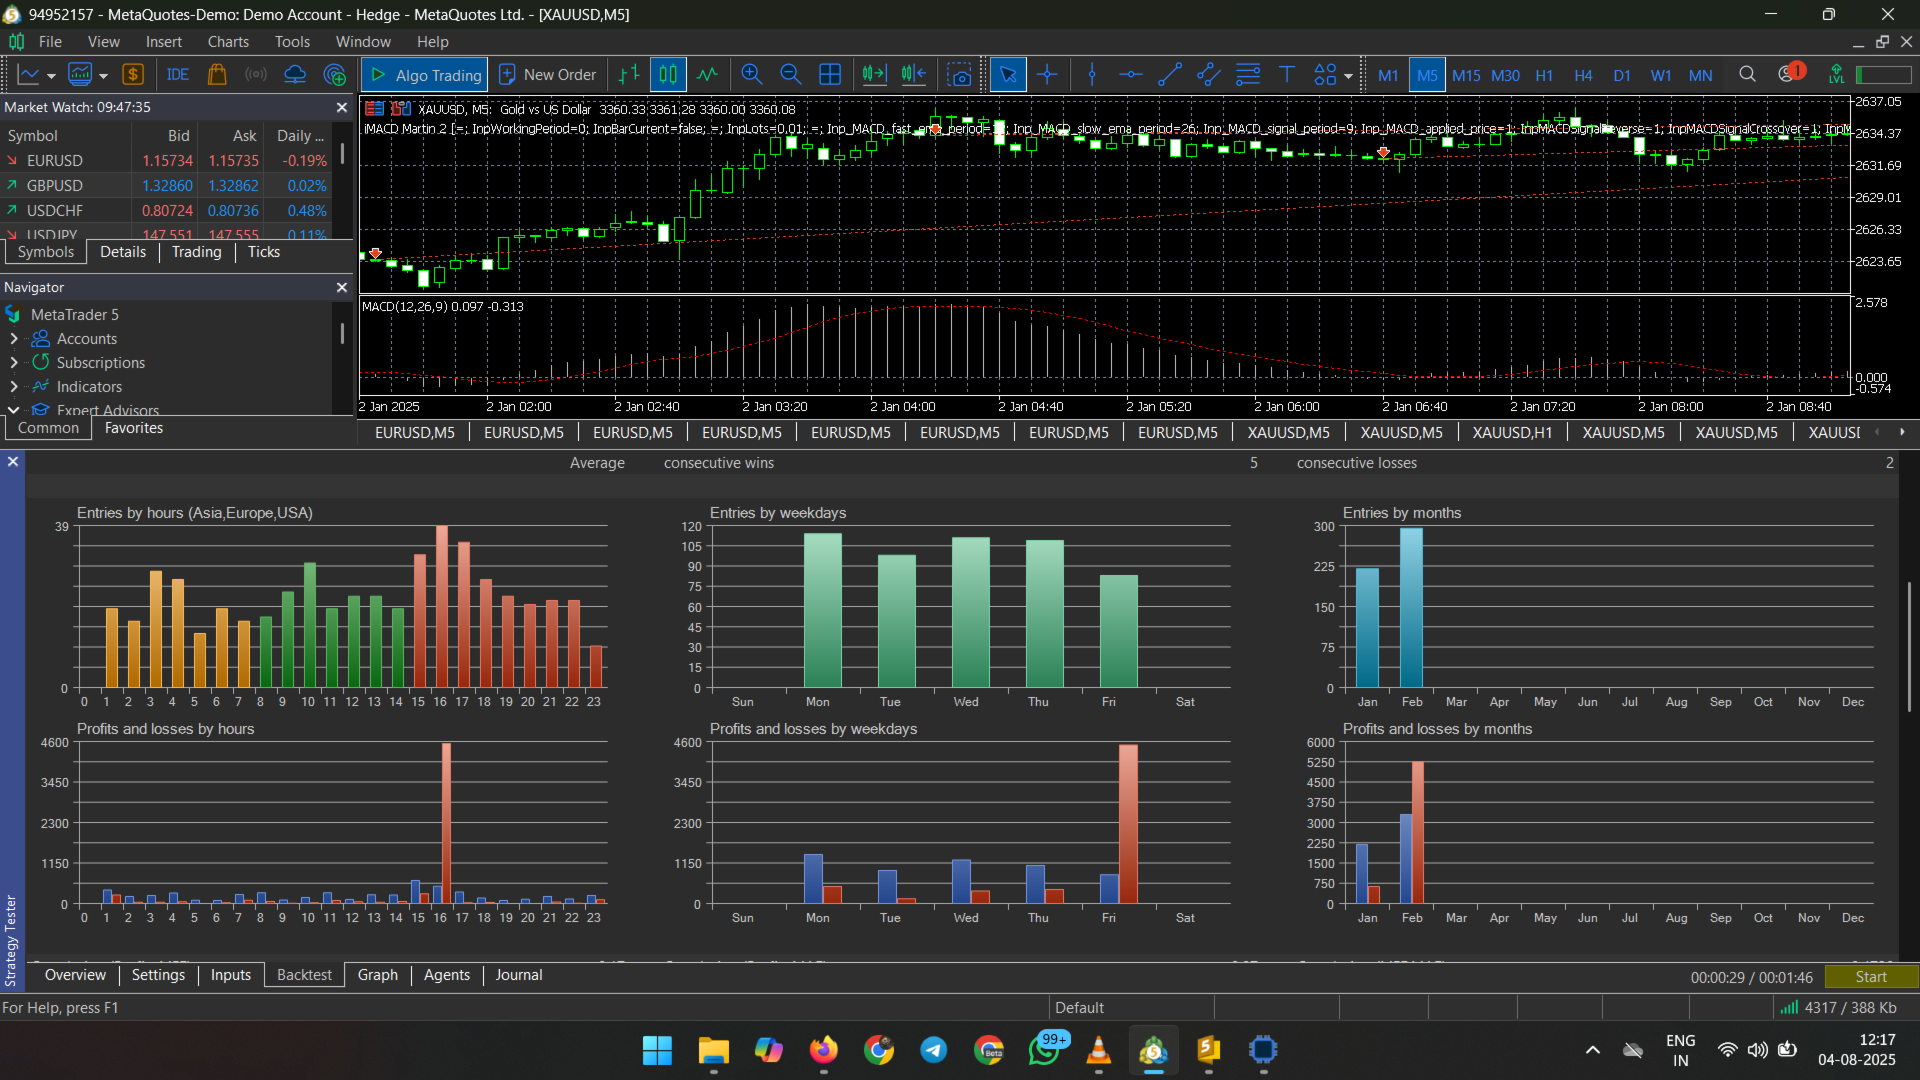Draw a horizontal line object
Screen dimensions: 1920x1080
click(1131, 75)
